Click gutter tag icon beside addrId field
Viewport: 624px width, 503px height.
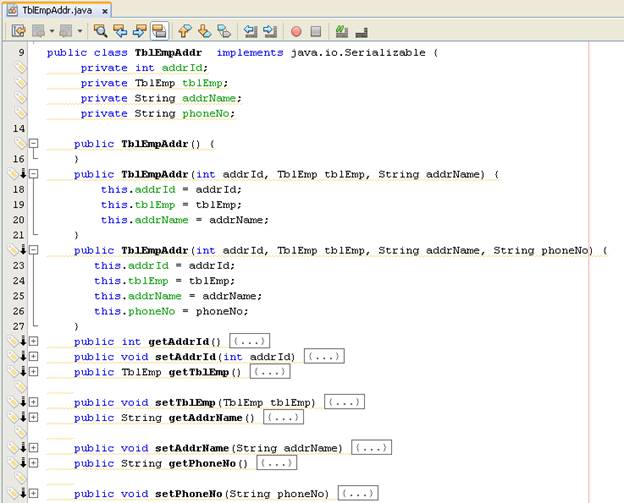tap(20, 67)
